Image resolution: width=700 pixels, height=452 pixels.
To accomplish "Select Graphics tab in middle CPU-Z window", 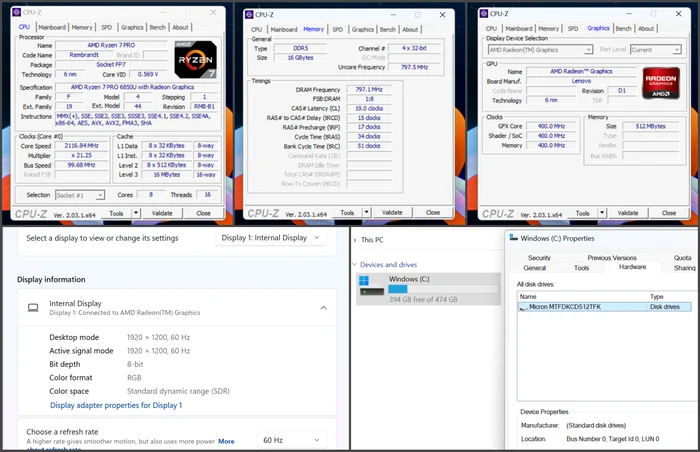I will pos(362,29).
